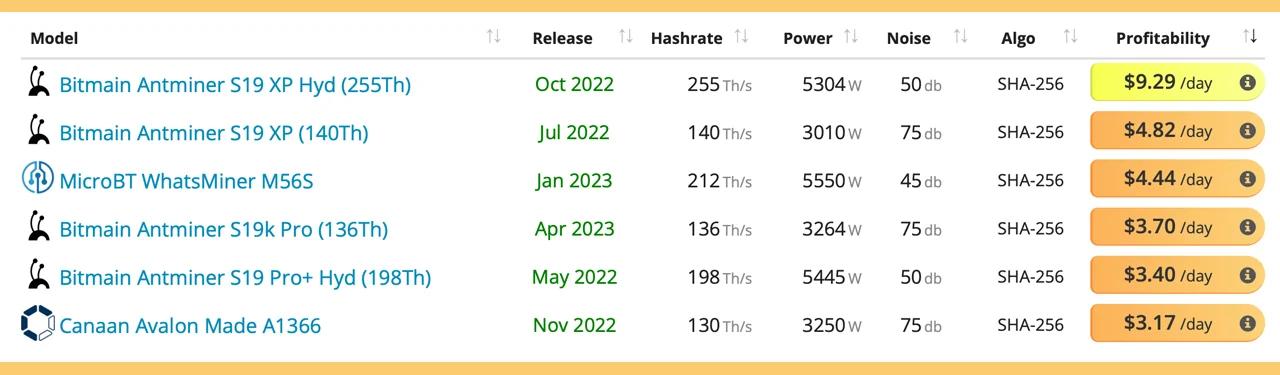Toggle Profitability column sort direction
Screen dimensions: 1280x375
pos(1250,37)
